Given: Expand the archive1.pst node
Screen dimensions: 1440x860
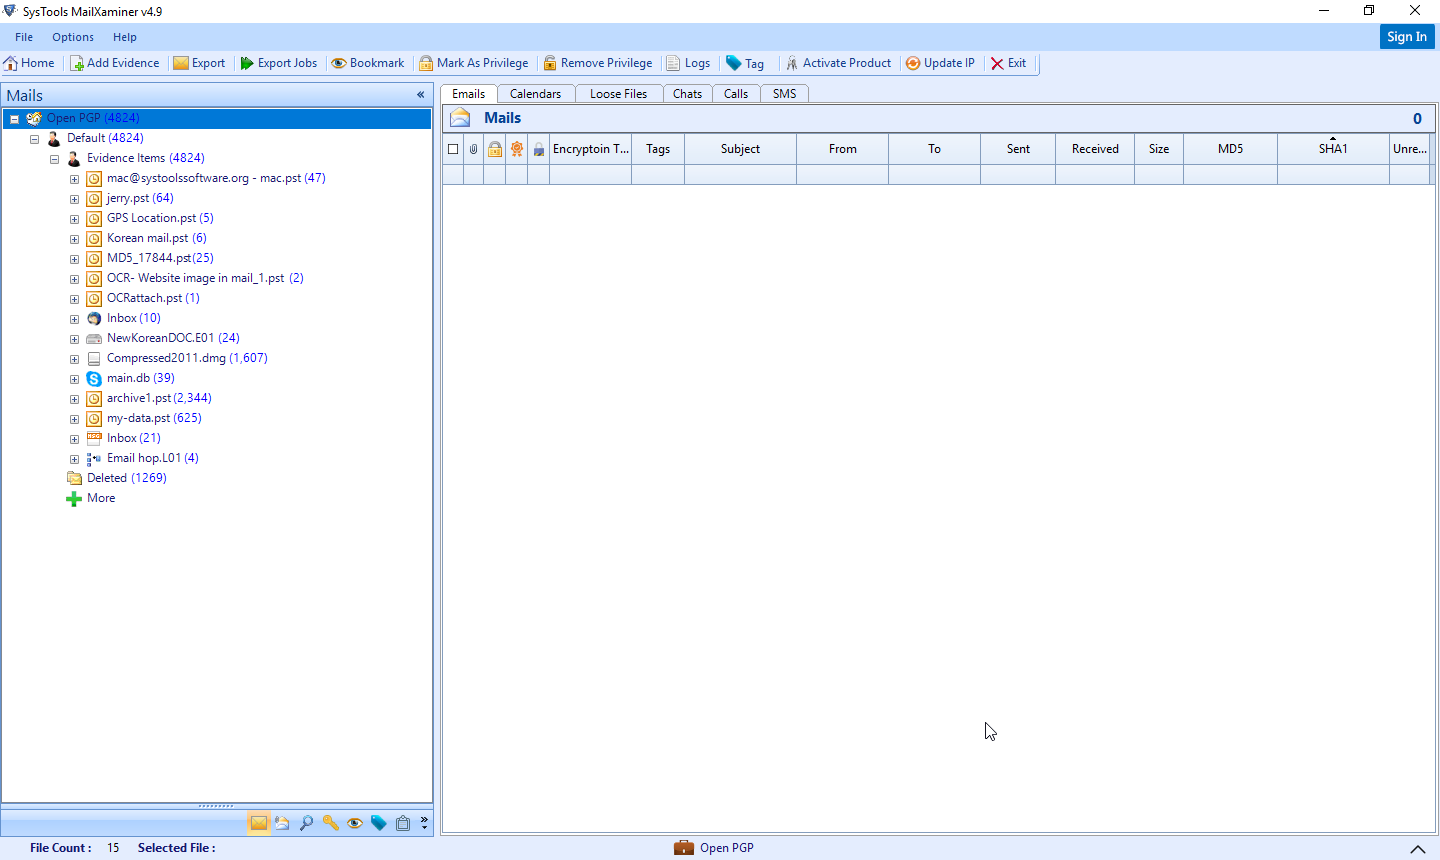Looking at the screenshot, I should coord(74,399).
